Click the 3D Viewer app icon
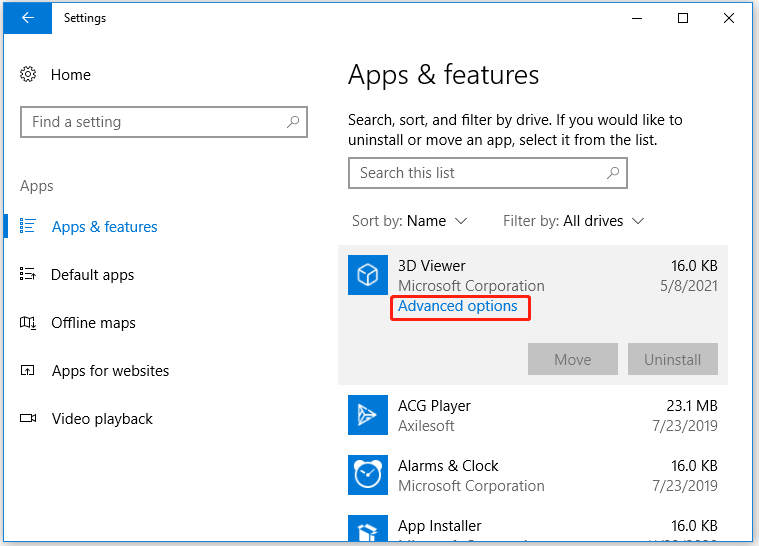The height and width of the screenshot is (546, 759). pos(367,275)
